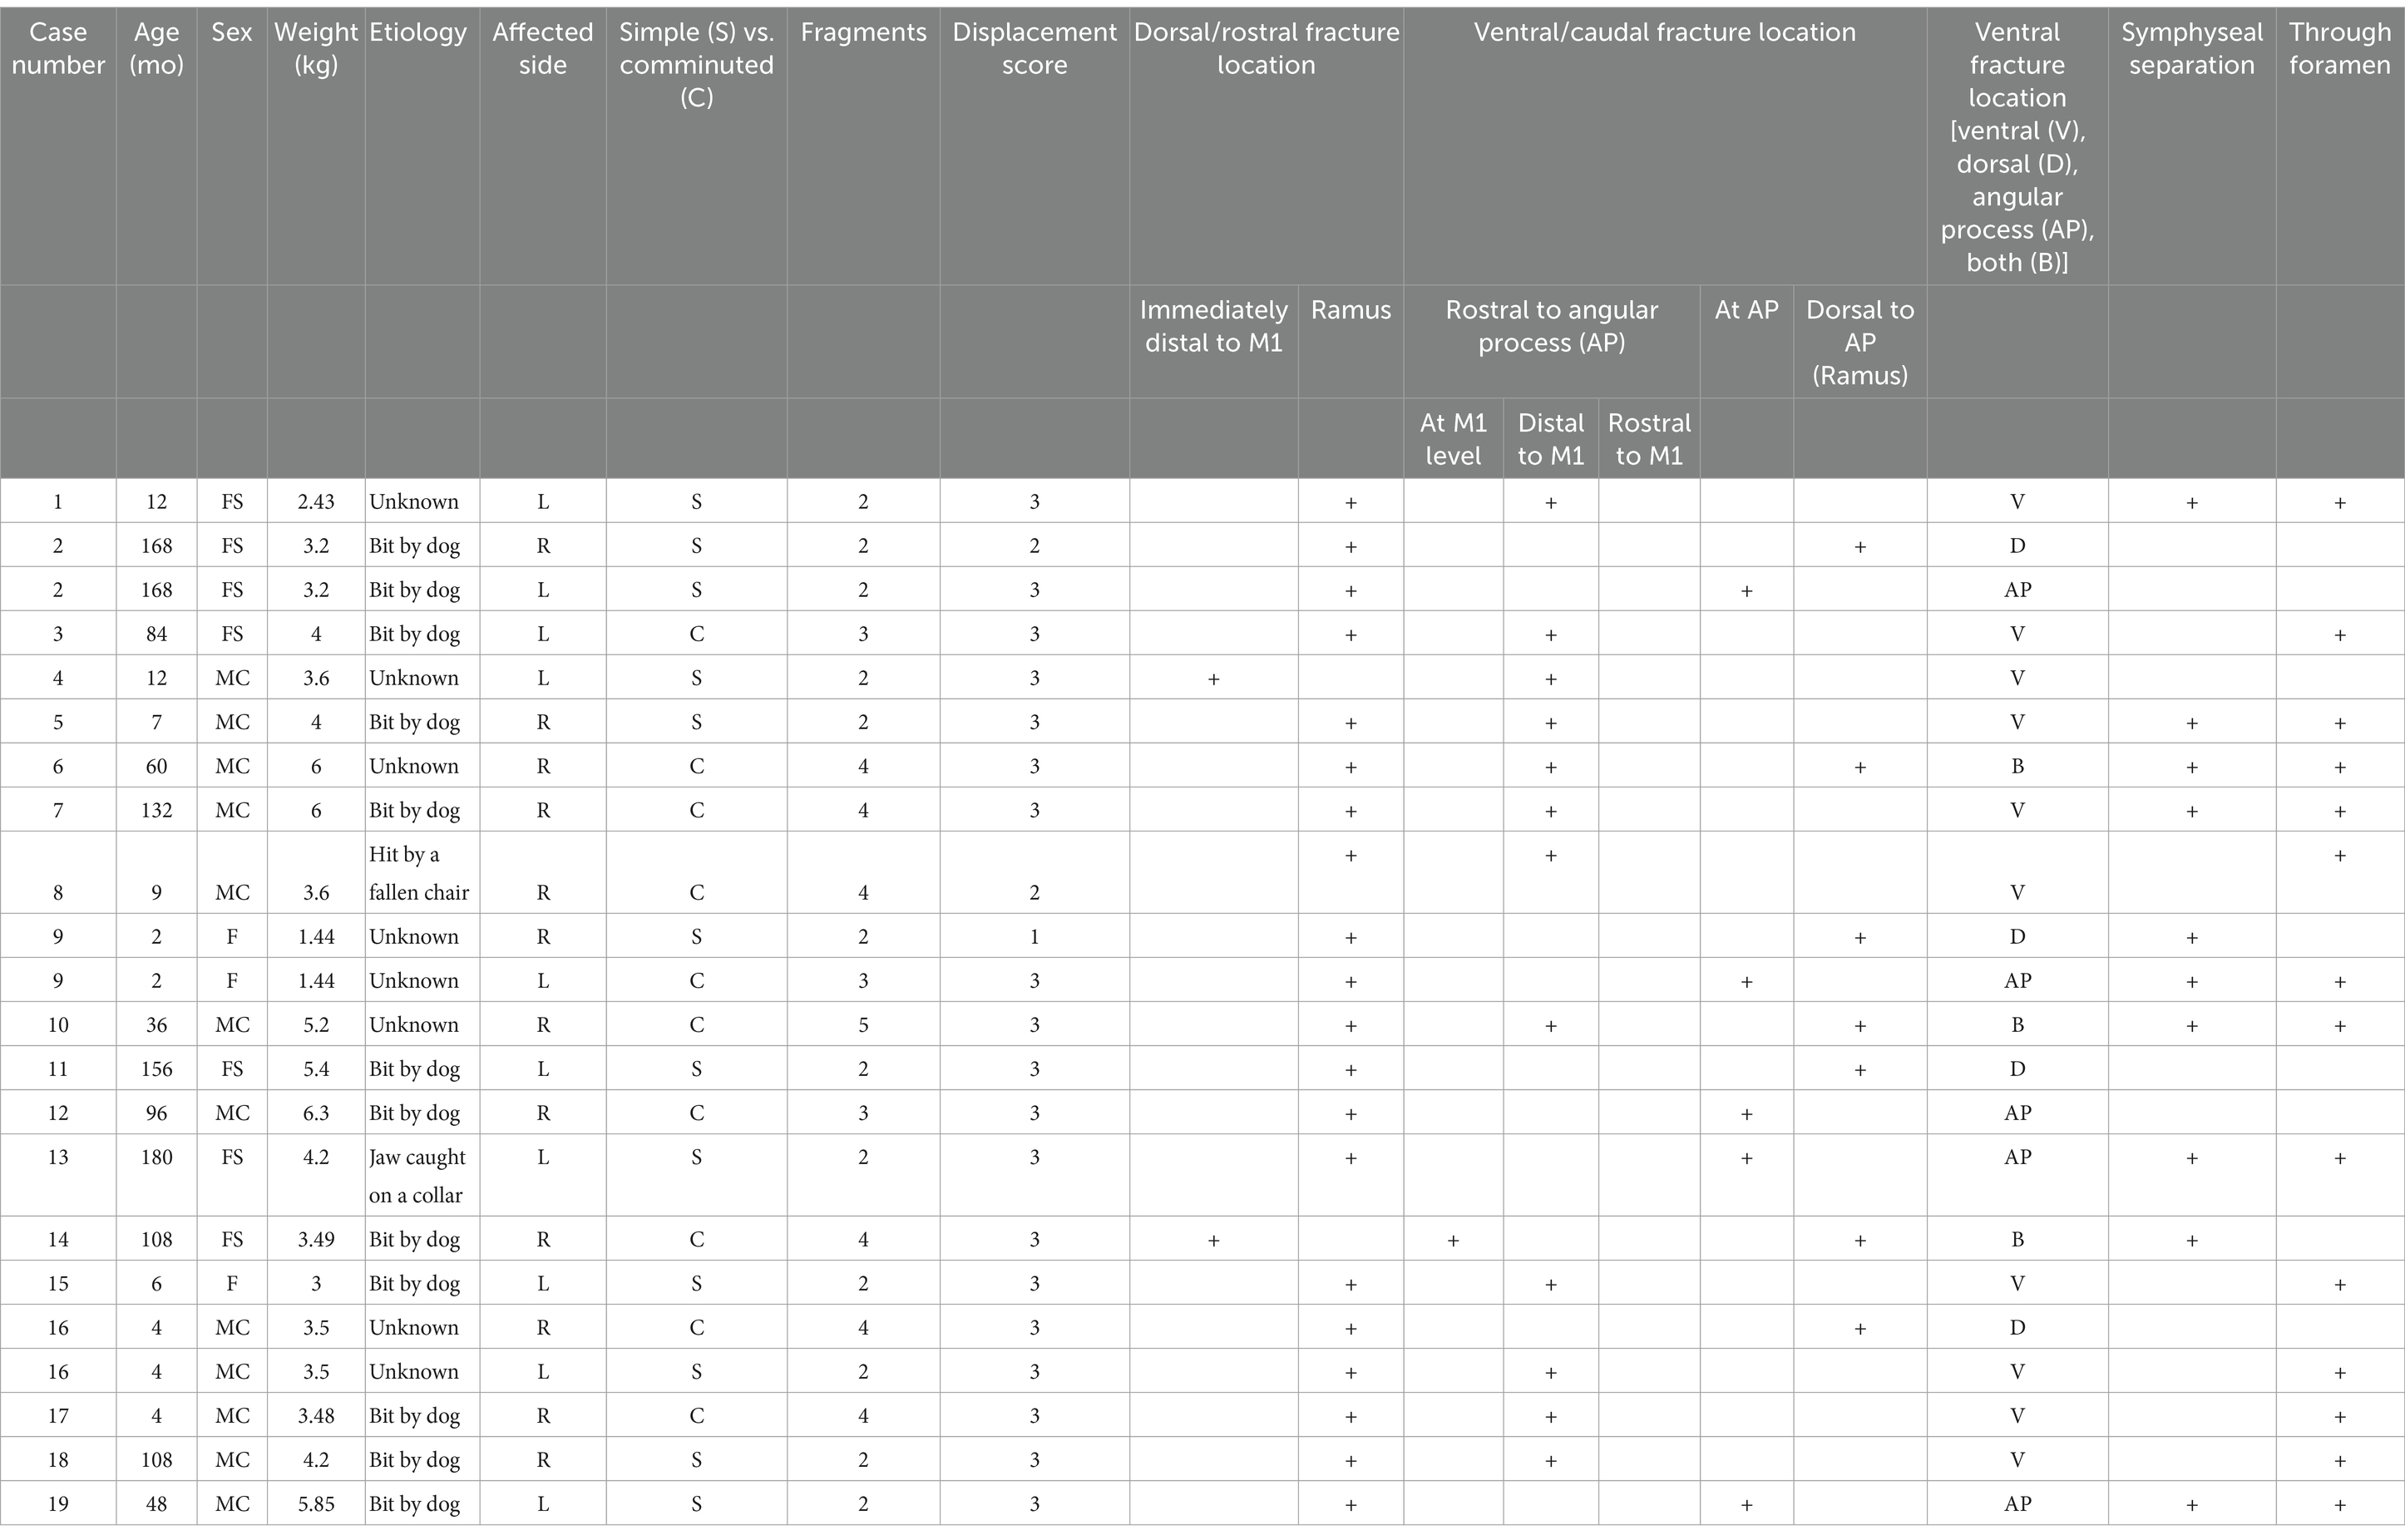The height and width of the screenshot is (1540, 2405).
Task: Select the age value "48"
Action: coord(157,1504)
